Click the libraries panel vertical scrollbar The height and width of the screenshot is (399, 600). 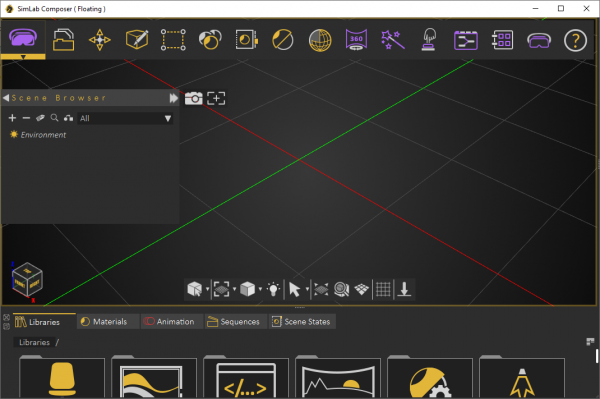[597, 356]
